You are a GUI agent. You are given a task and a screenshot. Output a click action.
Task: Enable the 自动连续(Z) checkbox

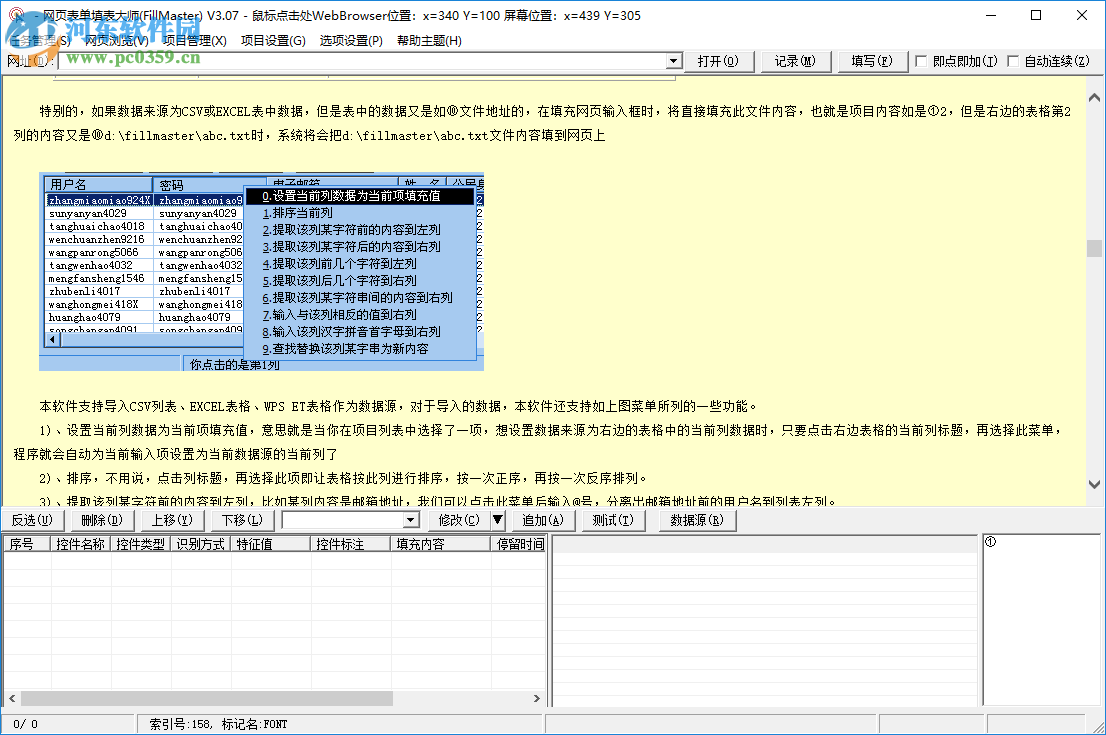tap(1011, 61)
